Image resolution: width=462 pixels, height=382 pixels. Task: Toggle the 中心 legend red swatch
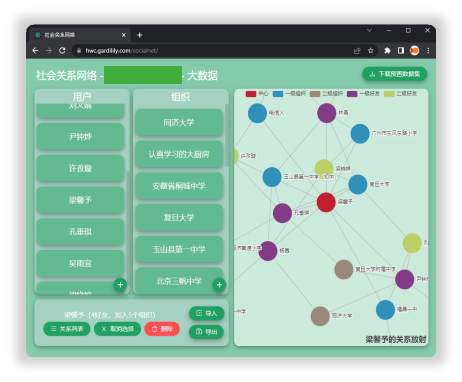click(251, 94)
